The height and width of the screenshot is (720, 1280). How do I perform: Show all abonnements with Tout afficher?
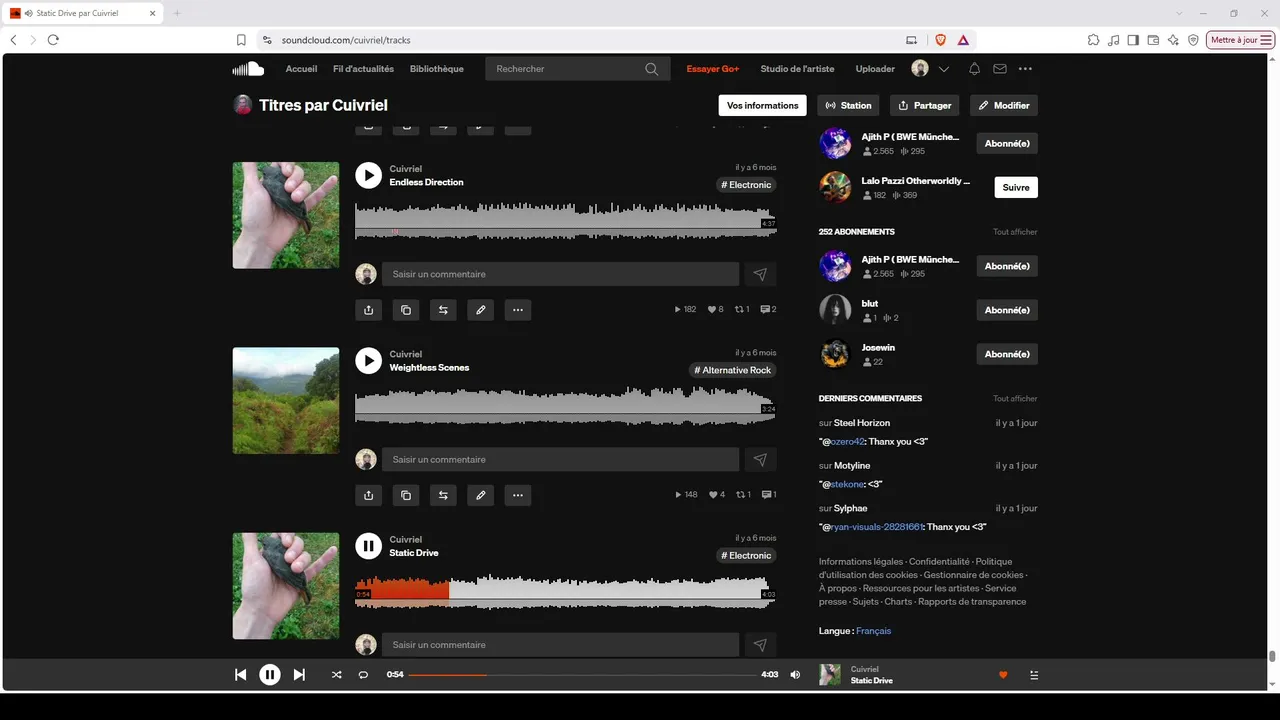pyautogui.click(x=1015, y=232)
